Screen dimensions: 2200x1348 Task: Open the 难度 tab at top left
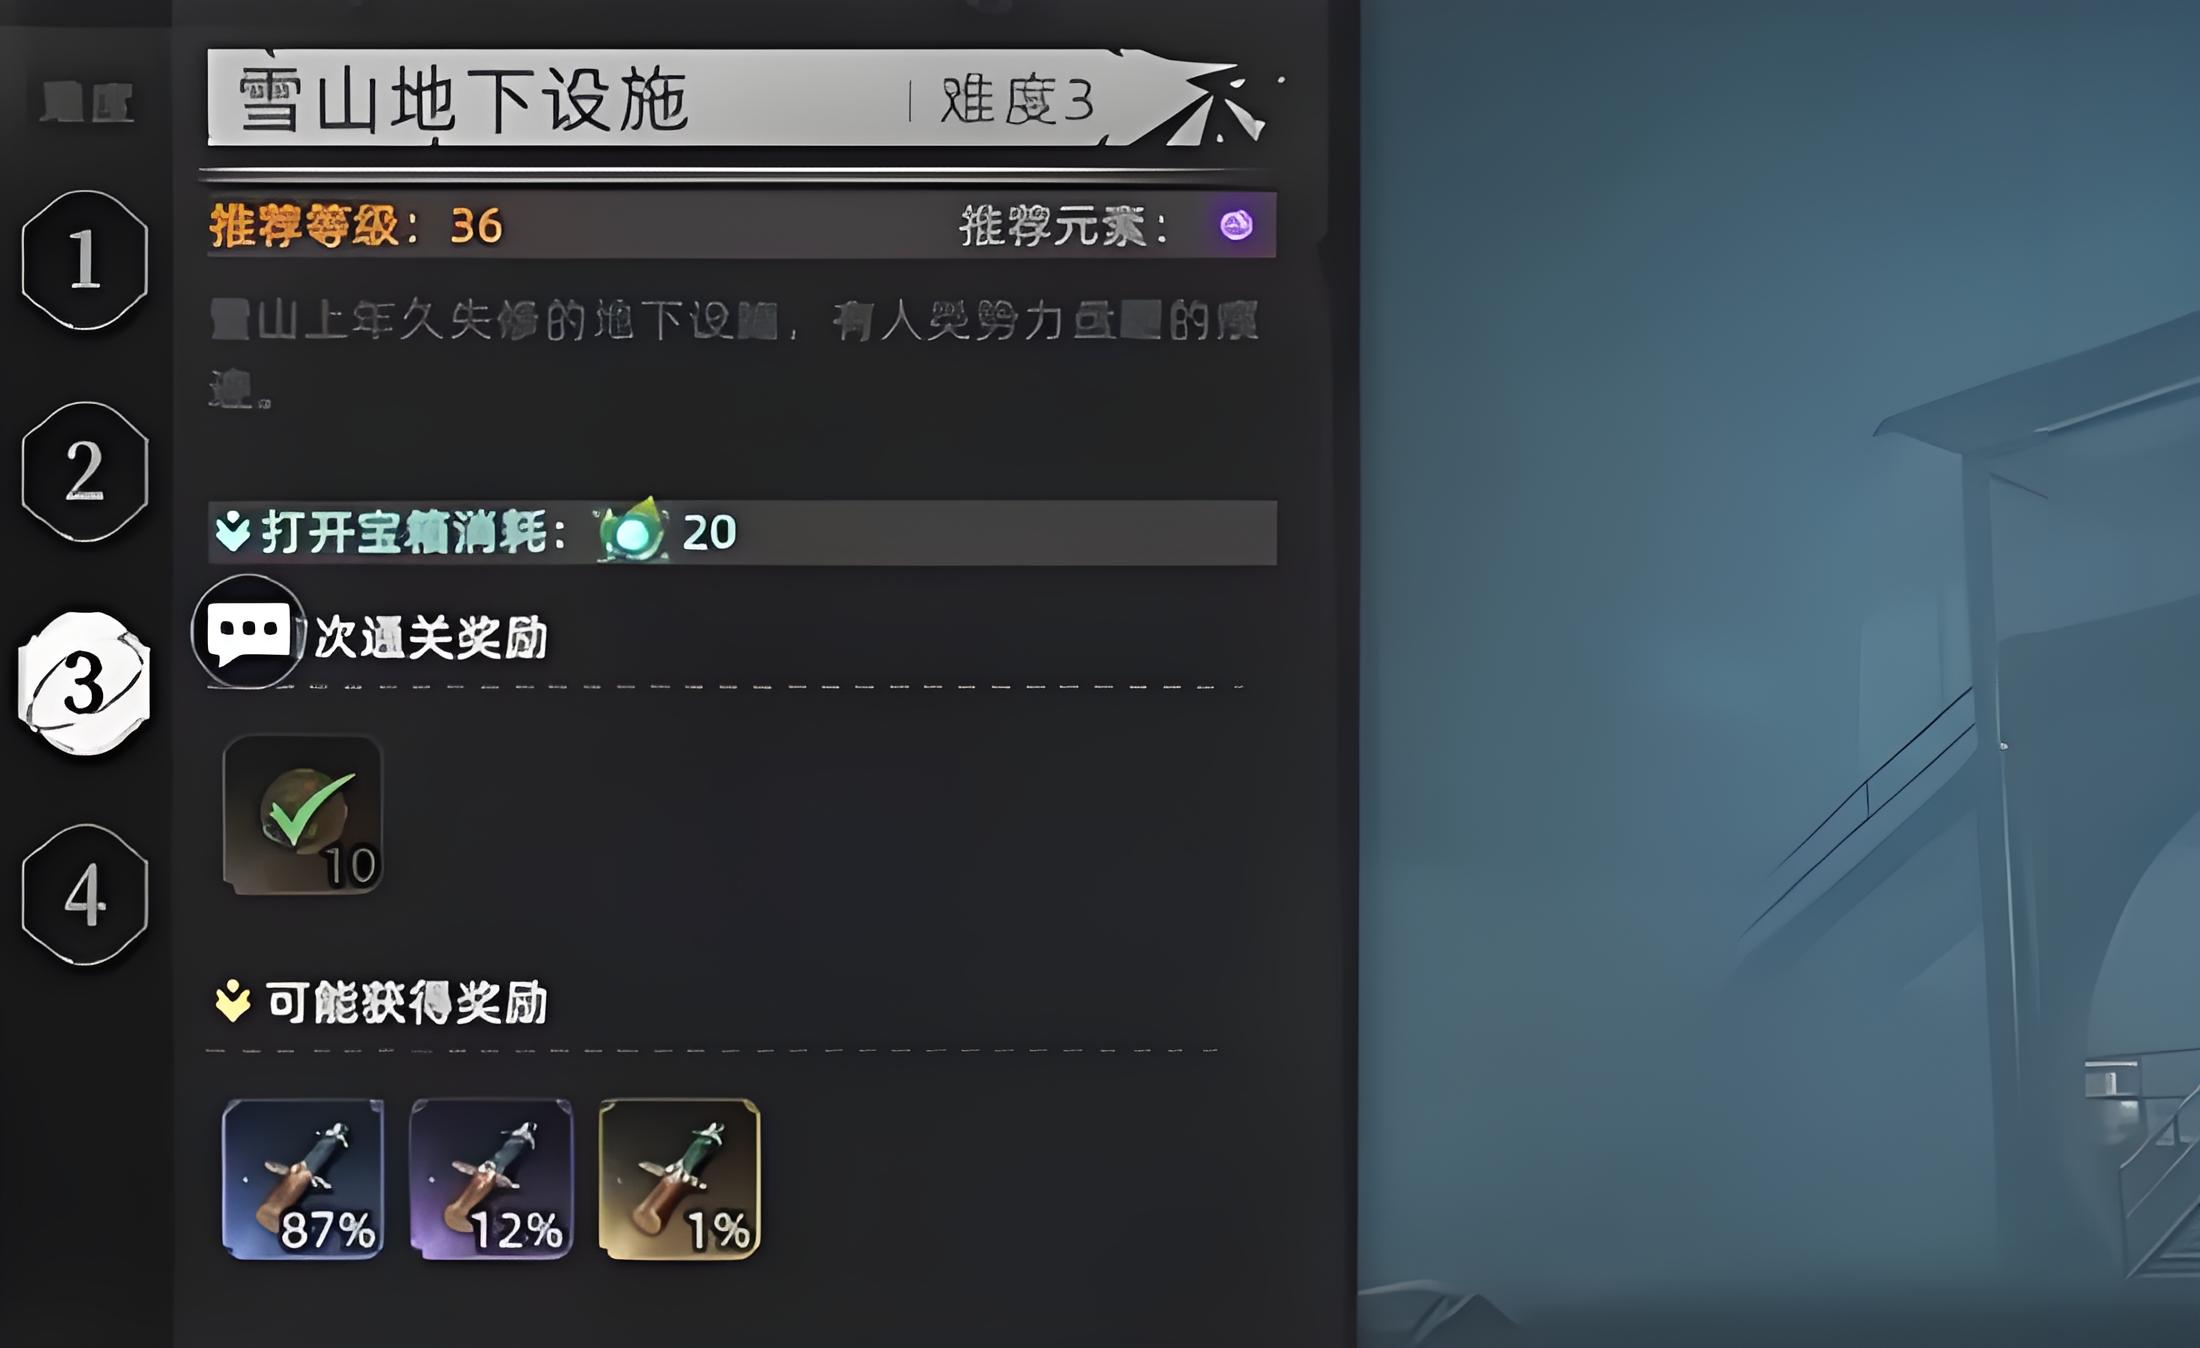pos(86,102)
